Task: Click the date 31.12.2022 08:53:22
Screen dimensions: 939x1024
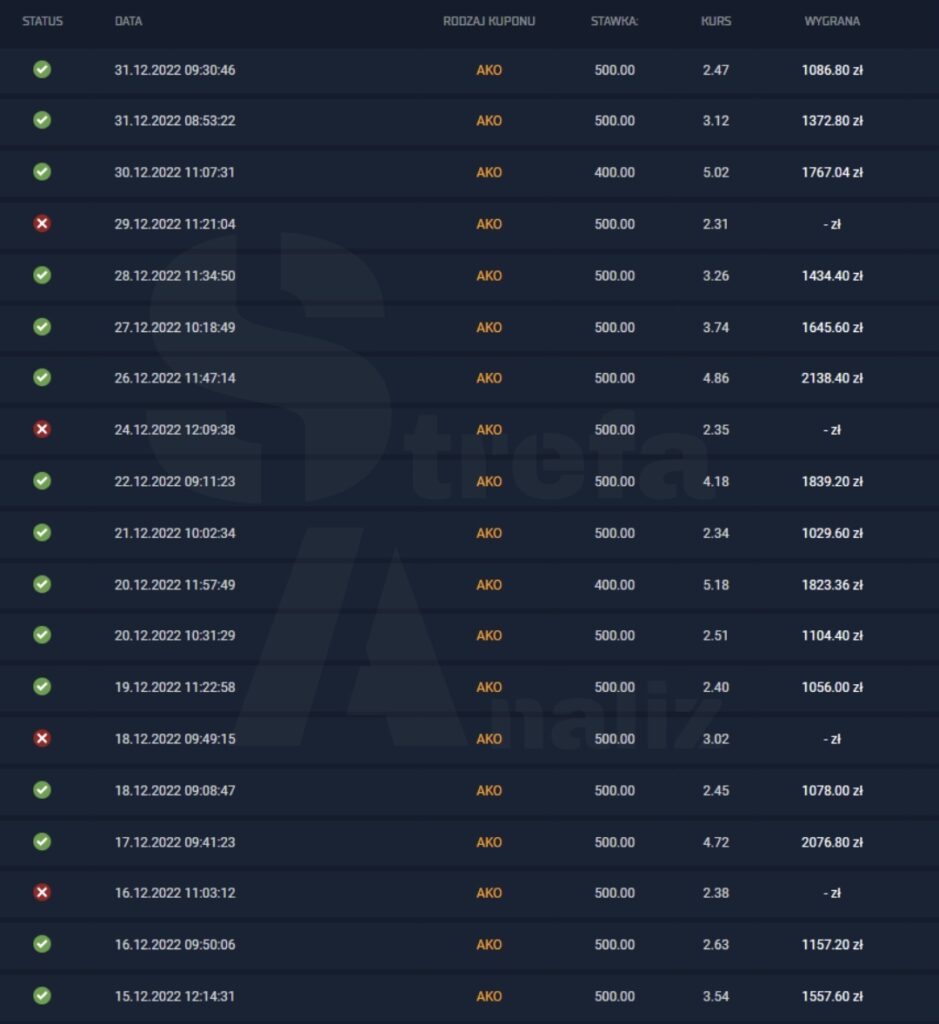Action: point(175,121)
